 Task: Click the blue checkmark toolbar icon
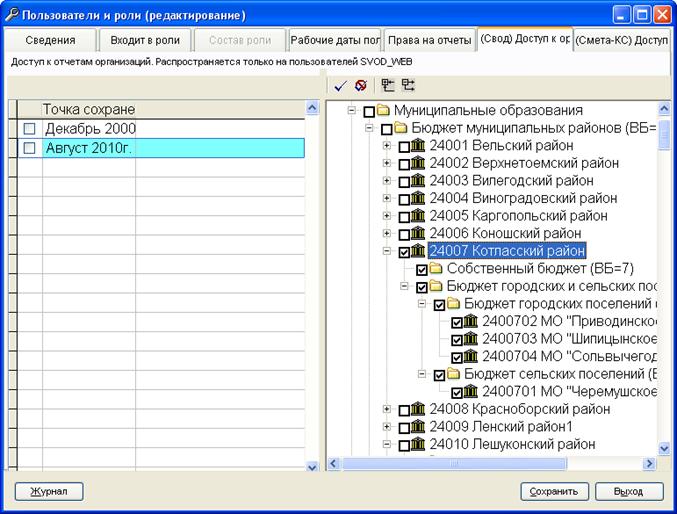(x=340, y=86)
